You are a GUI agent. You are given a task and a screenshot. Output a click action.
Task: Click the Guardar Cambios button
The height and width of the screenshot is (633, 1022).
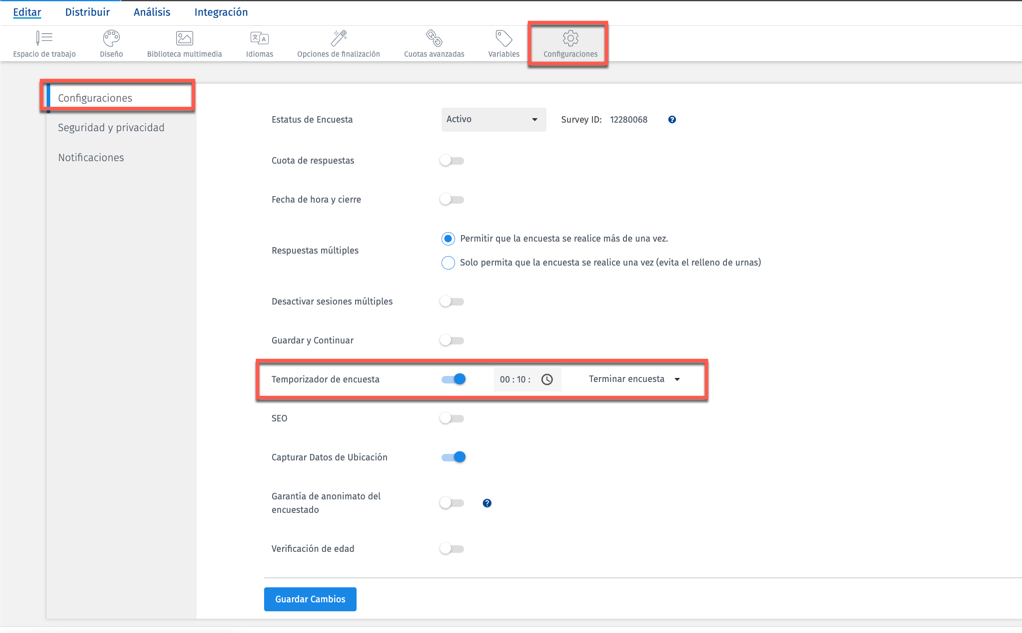point(310,599)
